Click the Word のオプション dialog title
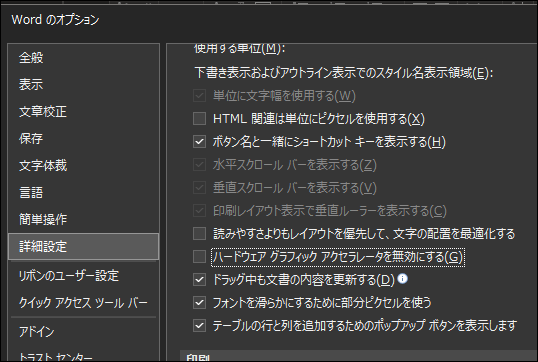This screenshot has height=362, width=538. [x=55, y=20]
